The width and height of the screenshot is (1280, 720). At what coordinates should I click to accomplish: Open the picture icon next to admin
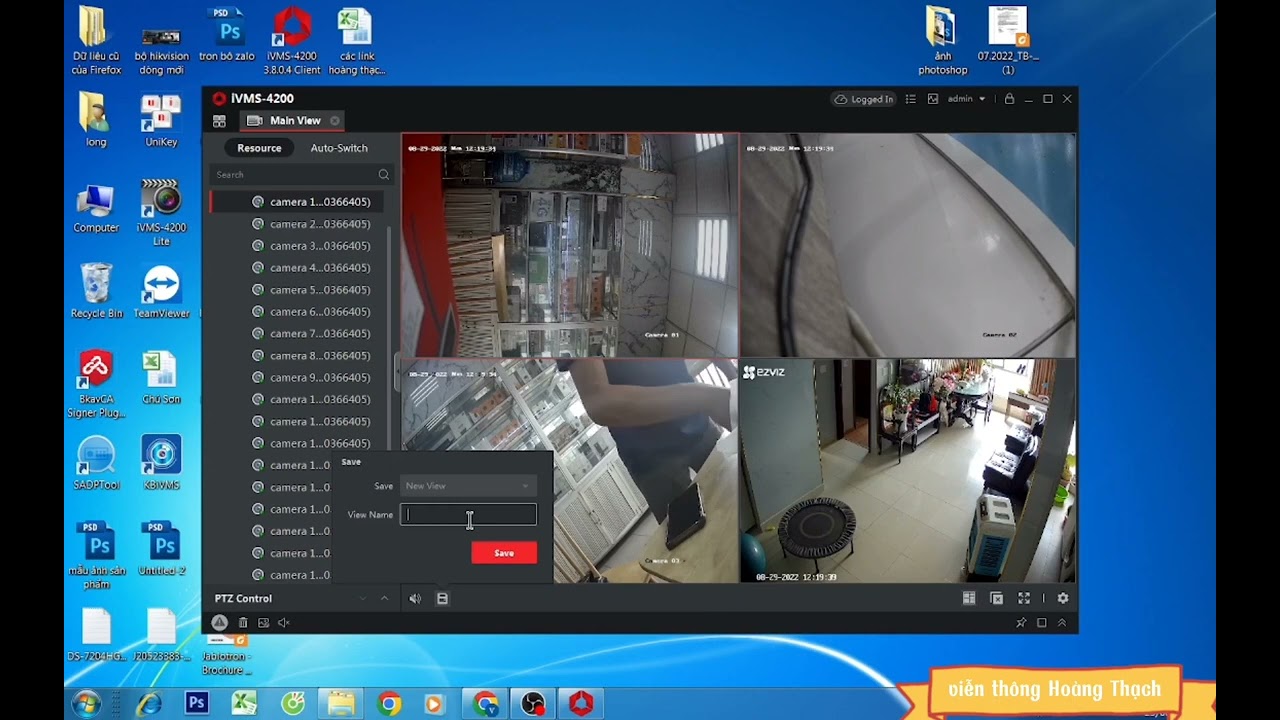(933, 99)
